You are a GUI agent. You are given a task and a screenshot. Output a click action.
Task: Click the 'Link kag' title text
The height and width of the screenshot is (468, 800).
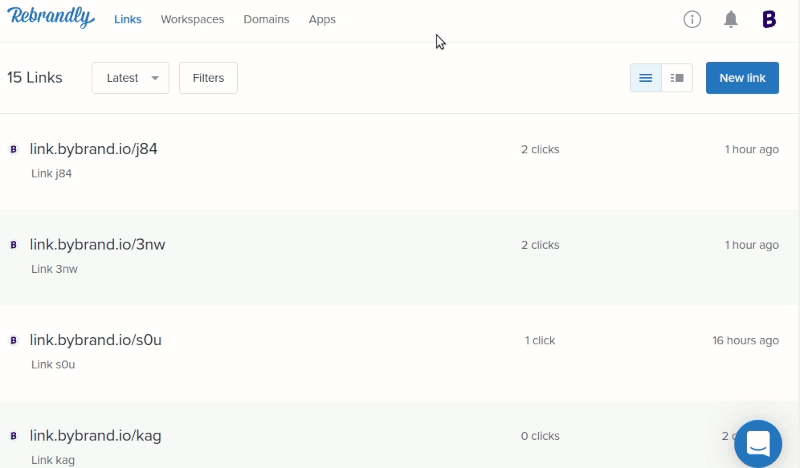(x=53, y=460)
